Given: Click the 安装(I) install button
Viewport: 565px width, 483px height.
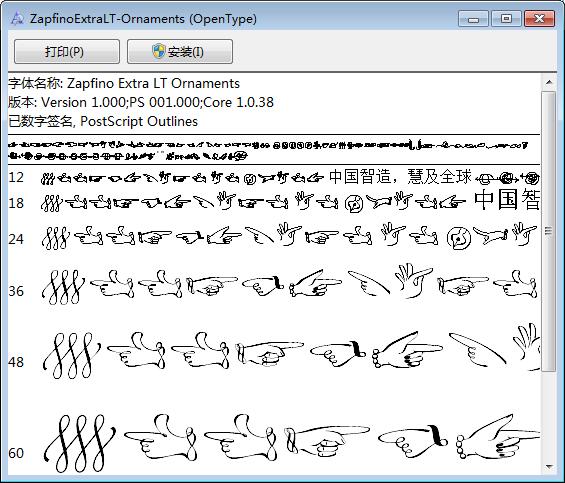Looking at the screenshot, I should coord(180,52).
